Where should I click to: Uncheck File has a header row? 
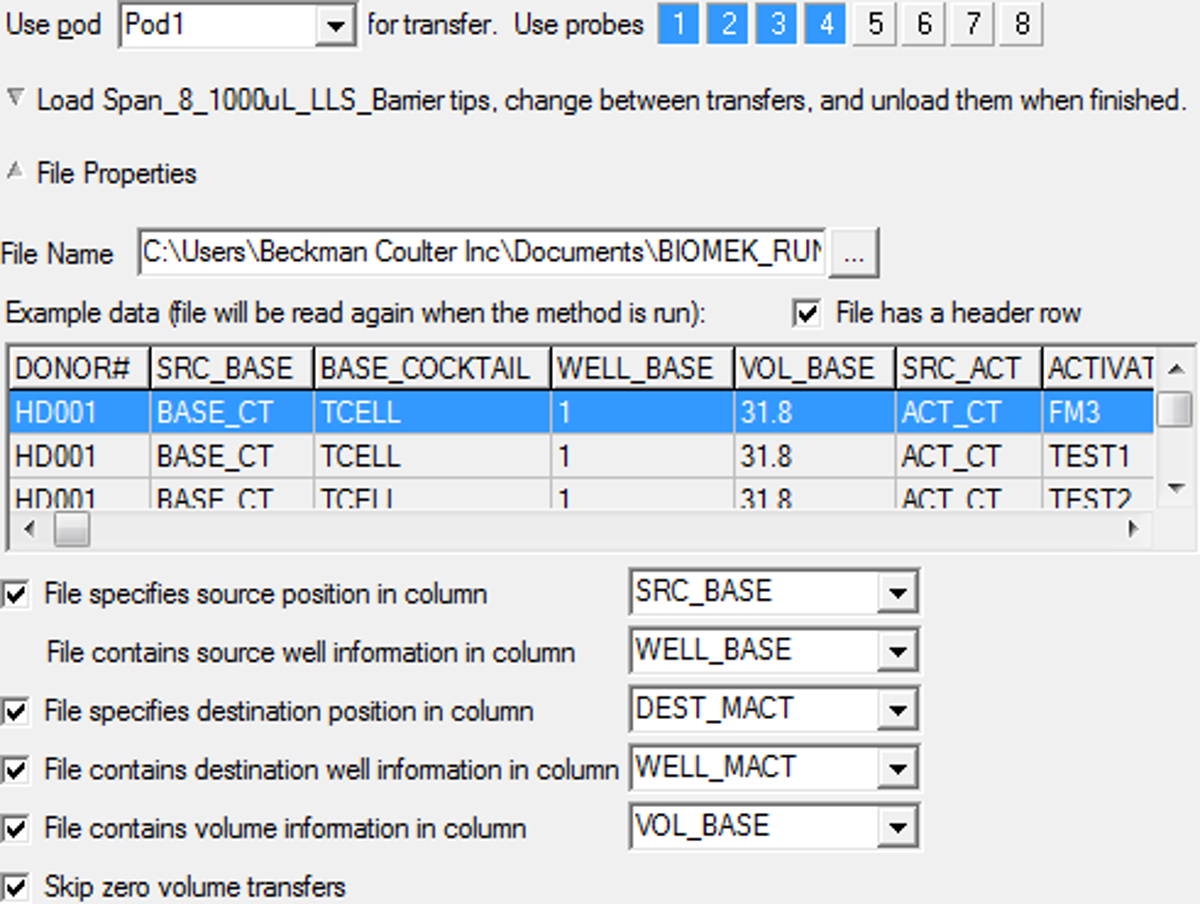[x=806, y=313]
